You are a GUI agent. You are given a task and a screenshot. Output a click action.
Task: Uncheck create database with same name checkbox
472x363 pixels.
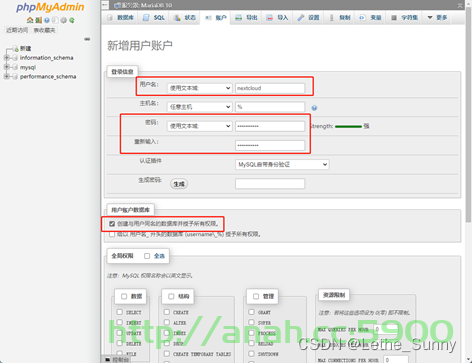(x=112, y=224)
